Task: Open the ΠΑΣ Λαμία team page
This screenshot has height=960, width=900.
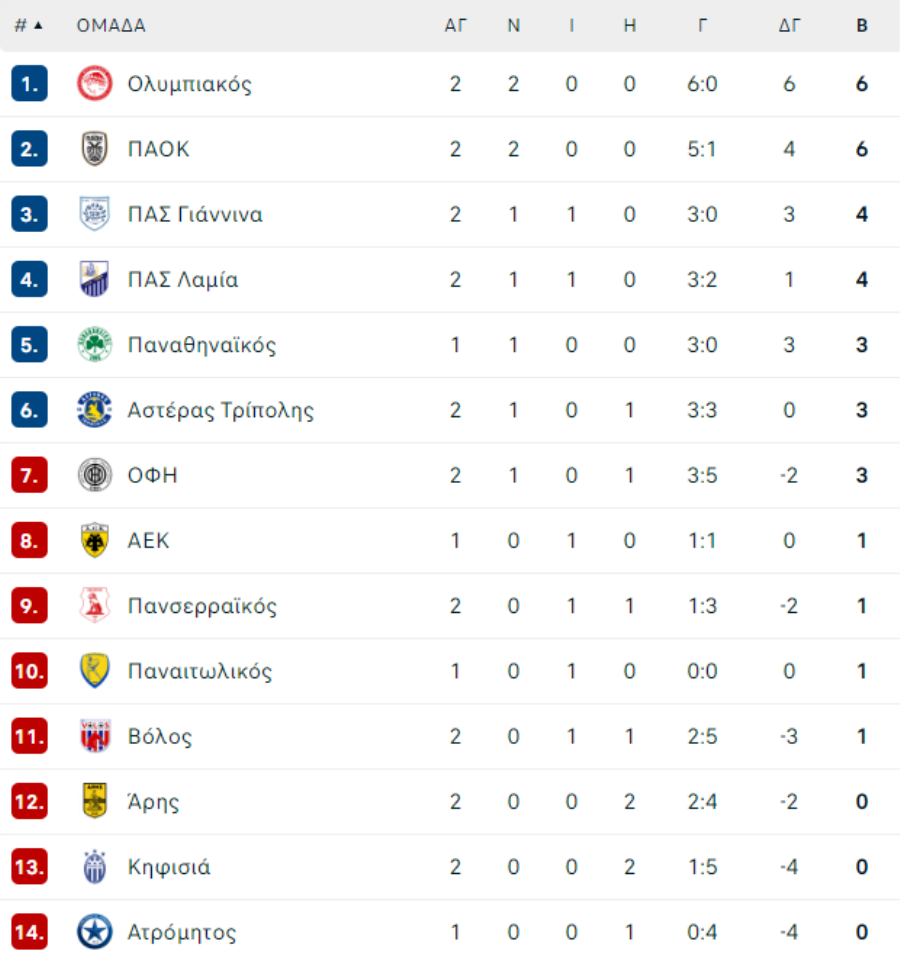Action: pos(182,279)
